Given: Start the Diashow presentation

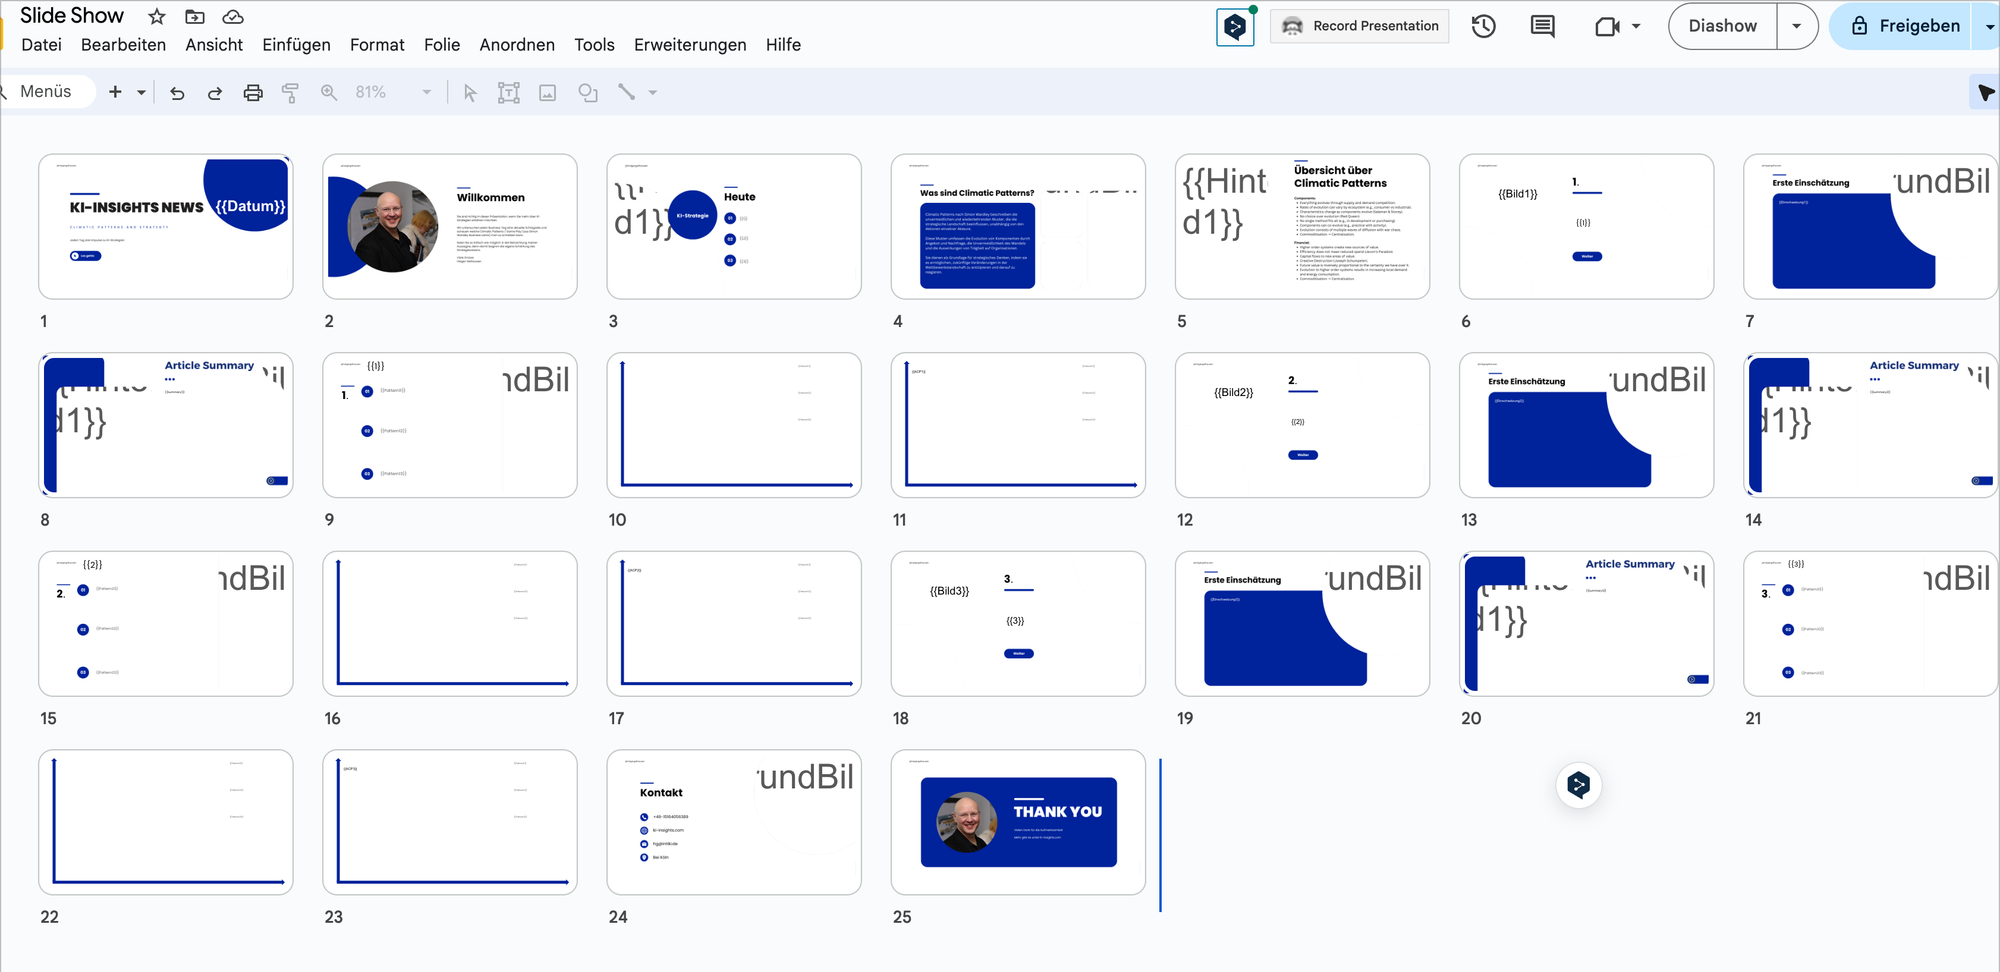Looking at the screenshot, I should pyautogui.click(x=1722, y=26).
